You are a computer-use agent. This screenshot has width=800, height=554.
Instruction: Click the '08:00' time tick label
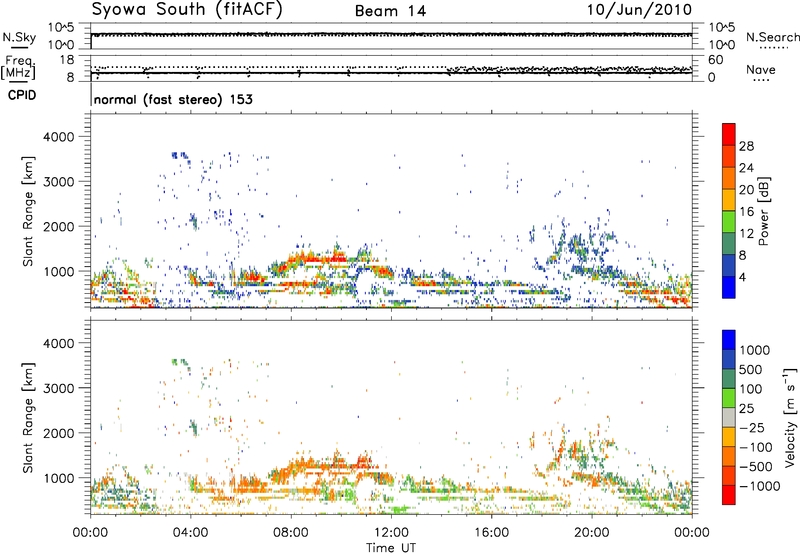tap(291, 533)
